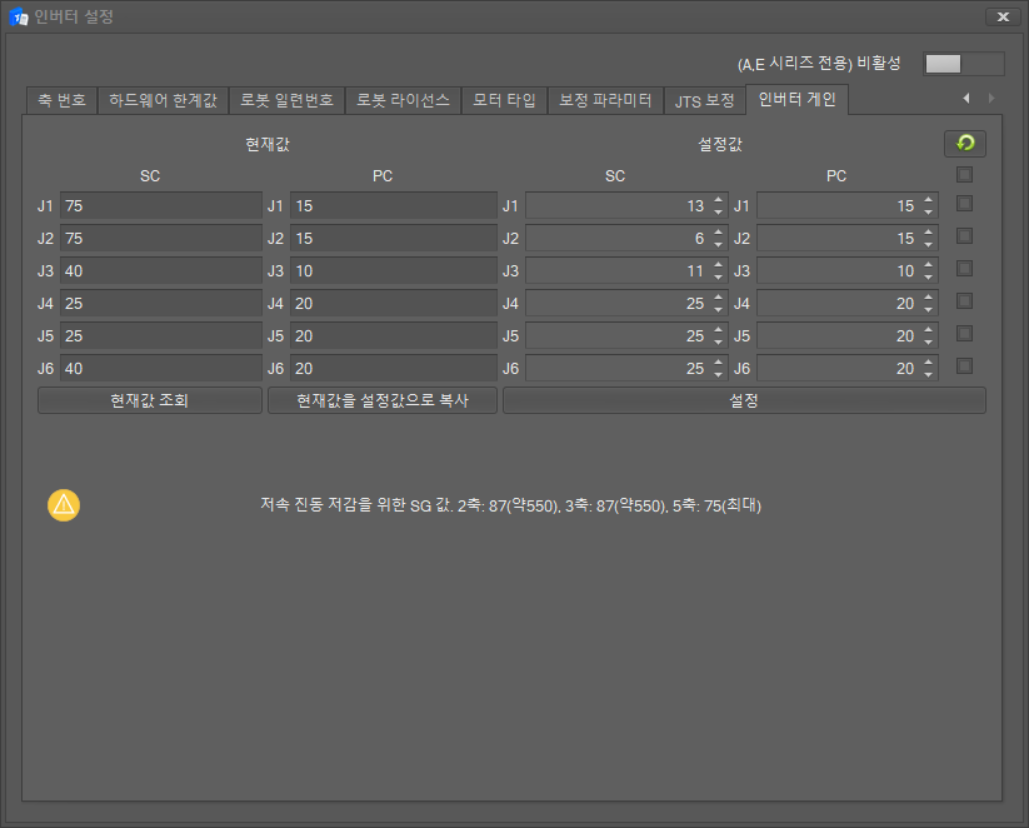
Task: Enable the J4 row checkbox
Action: [x=964, y=301]
